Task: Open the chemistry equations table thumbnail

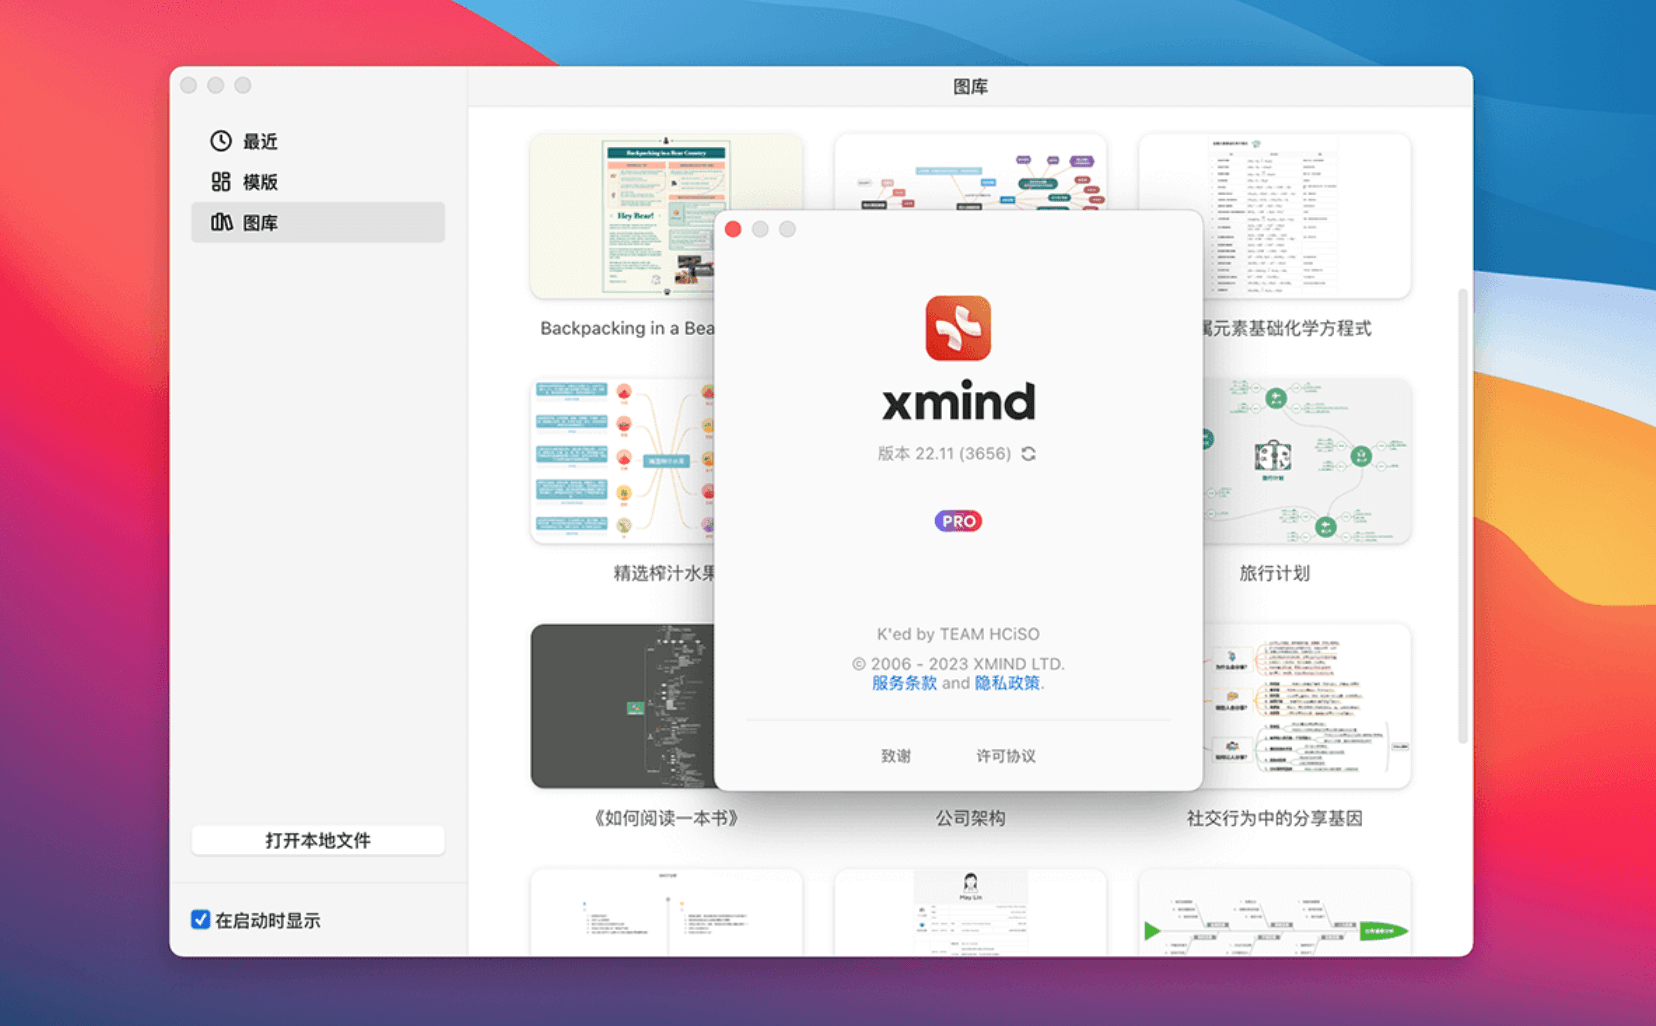Action: [x=1307, y=216]
